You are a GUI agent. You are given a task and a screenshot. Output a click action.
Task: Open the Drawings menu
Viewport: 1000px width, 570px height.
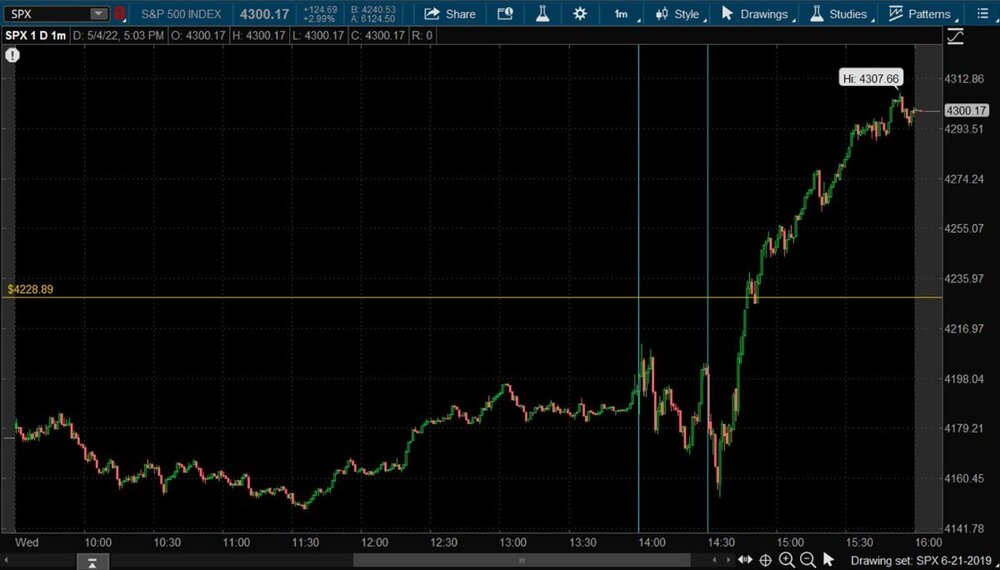pyautogui.click(x=755, y=14)
